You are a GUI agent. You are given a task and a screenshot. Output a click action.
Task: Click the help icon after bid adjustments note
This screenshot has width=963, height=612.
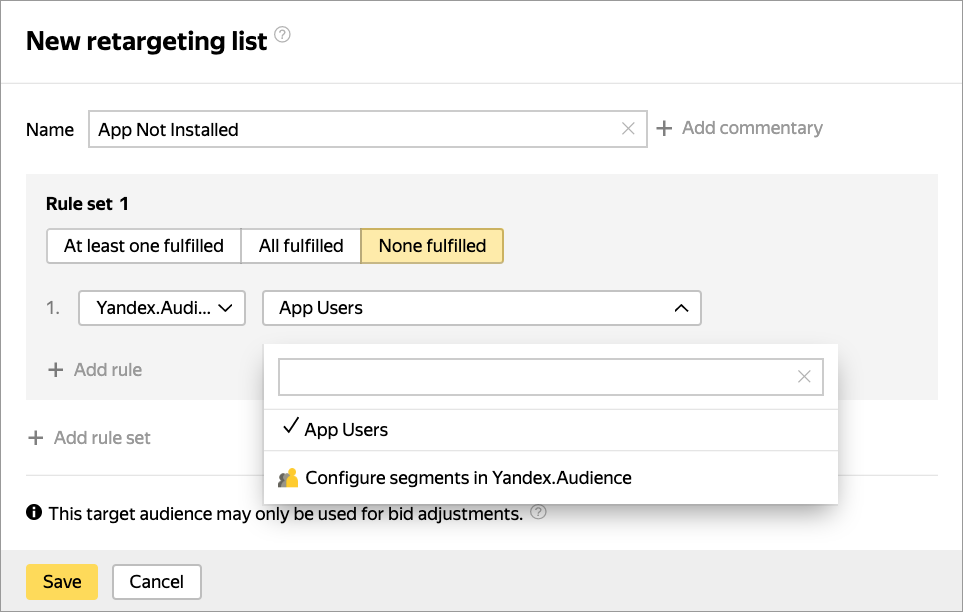[539, 513]
